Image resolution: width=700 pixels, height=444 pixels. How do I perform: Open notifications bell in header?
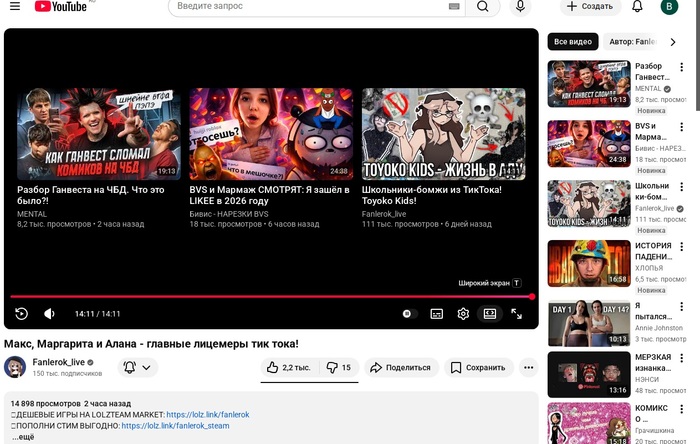pos(637,6)
